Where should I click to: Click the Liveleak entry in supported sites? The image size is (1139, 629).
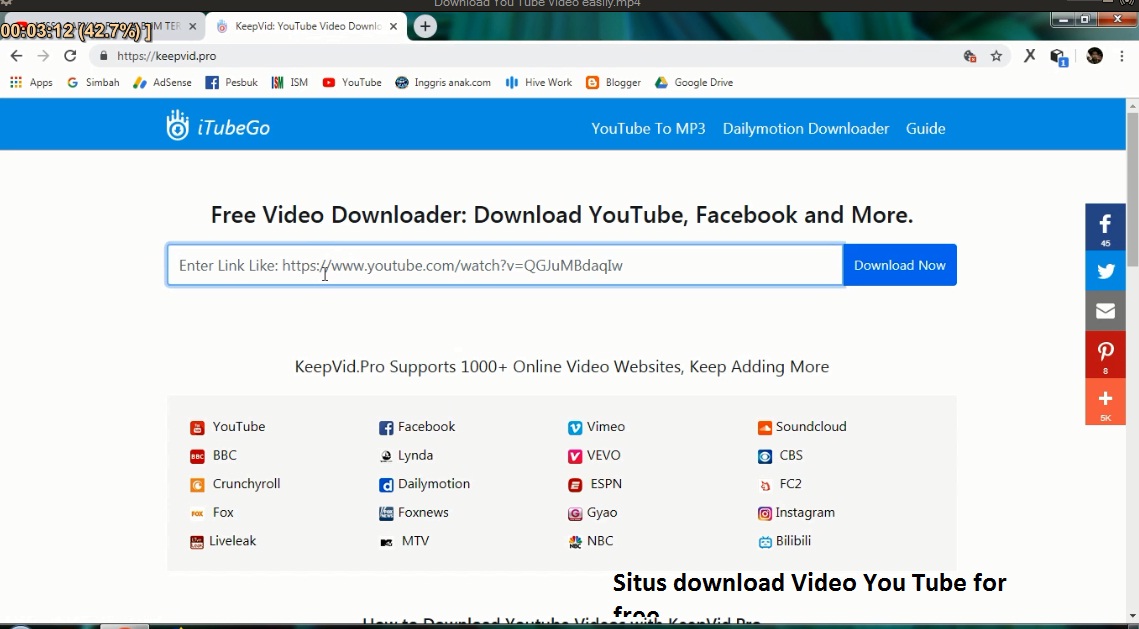(x=223, y=541)
